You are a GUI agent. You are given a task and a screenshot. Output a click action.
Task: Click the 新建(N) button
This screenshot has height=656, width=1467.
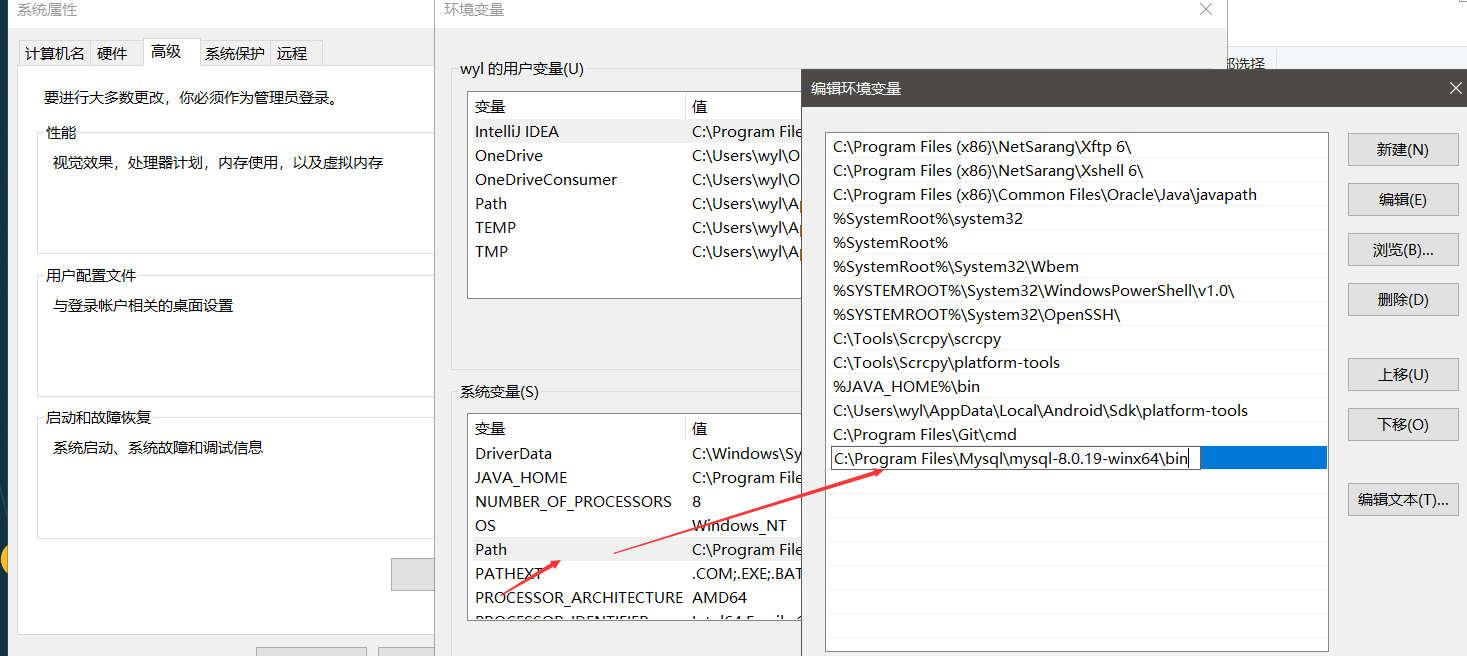coord(1402,150)
